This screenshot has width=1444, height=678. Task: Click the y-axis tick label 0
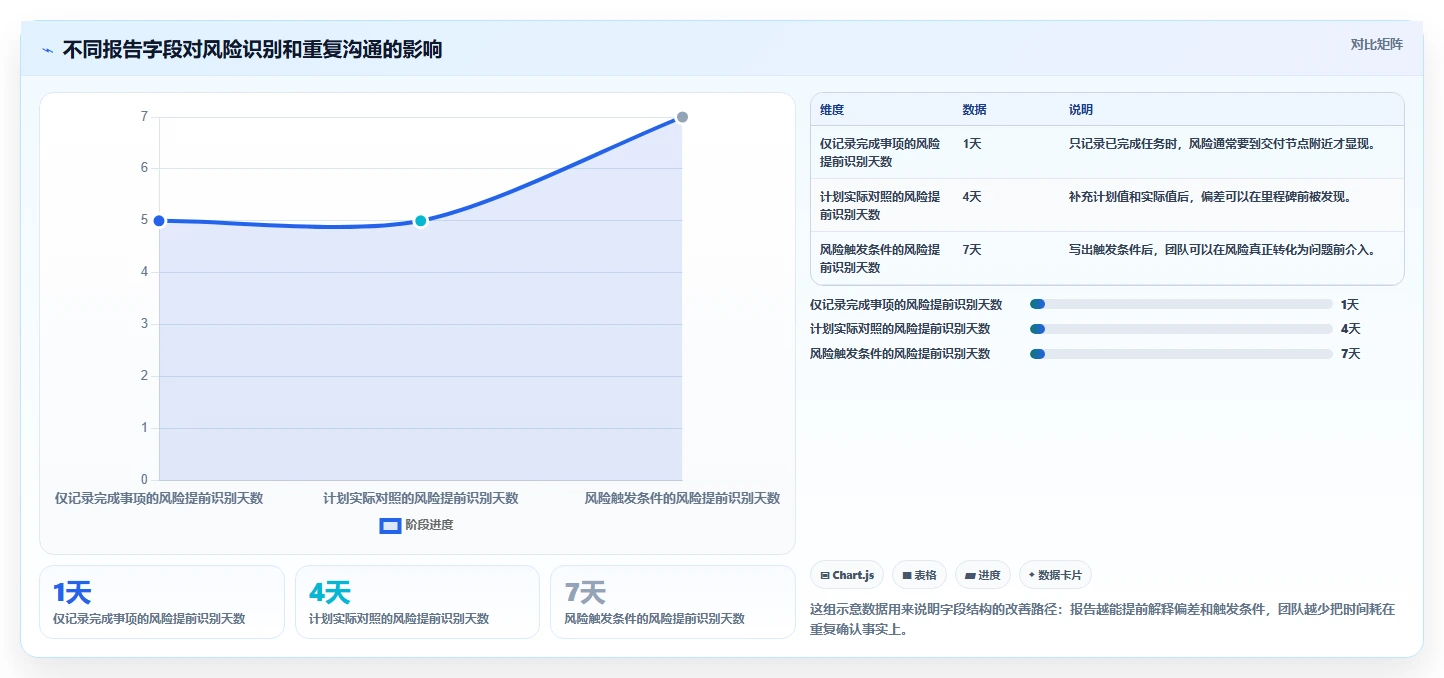point(144,480)
